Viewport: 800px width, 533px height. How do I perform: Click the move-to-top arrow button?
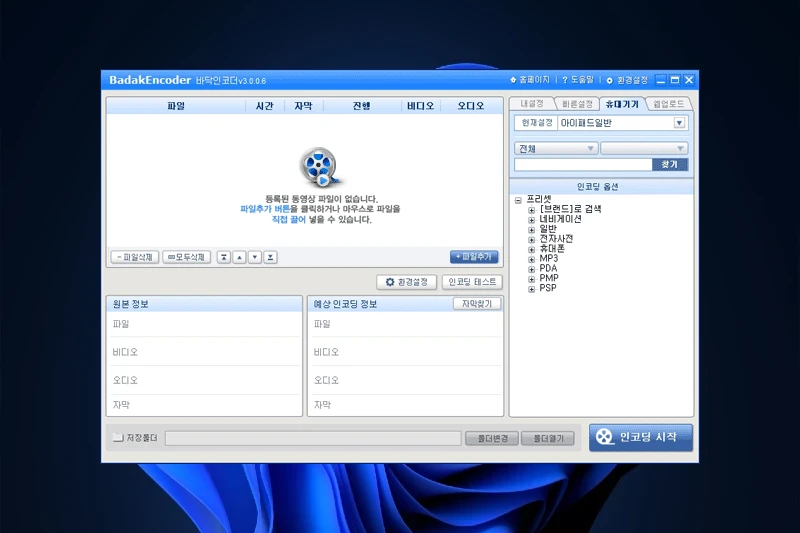tap(224, 257)
